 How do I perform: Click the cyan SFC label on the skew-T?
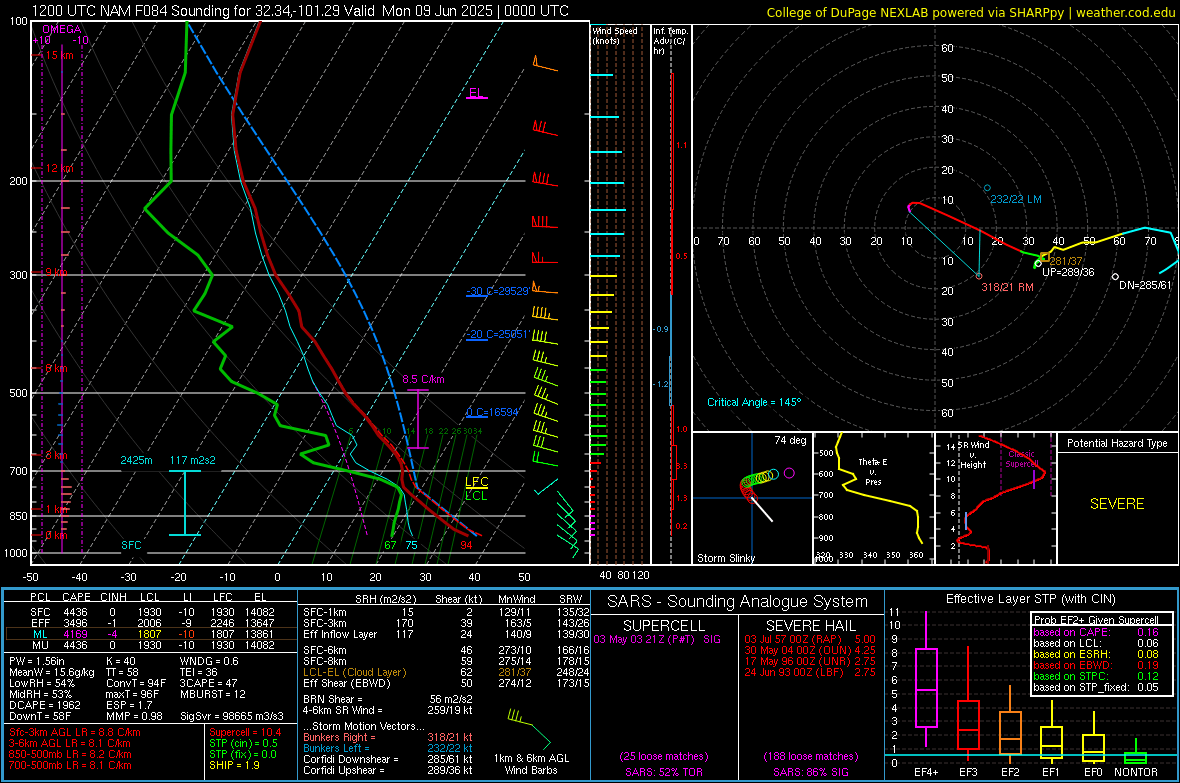tap(131, 545)
